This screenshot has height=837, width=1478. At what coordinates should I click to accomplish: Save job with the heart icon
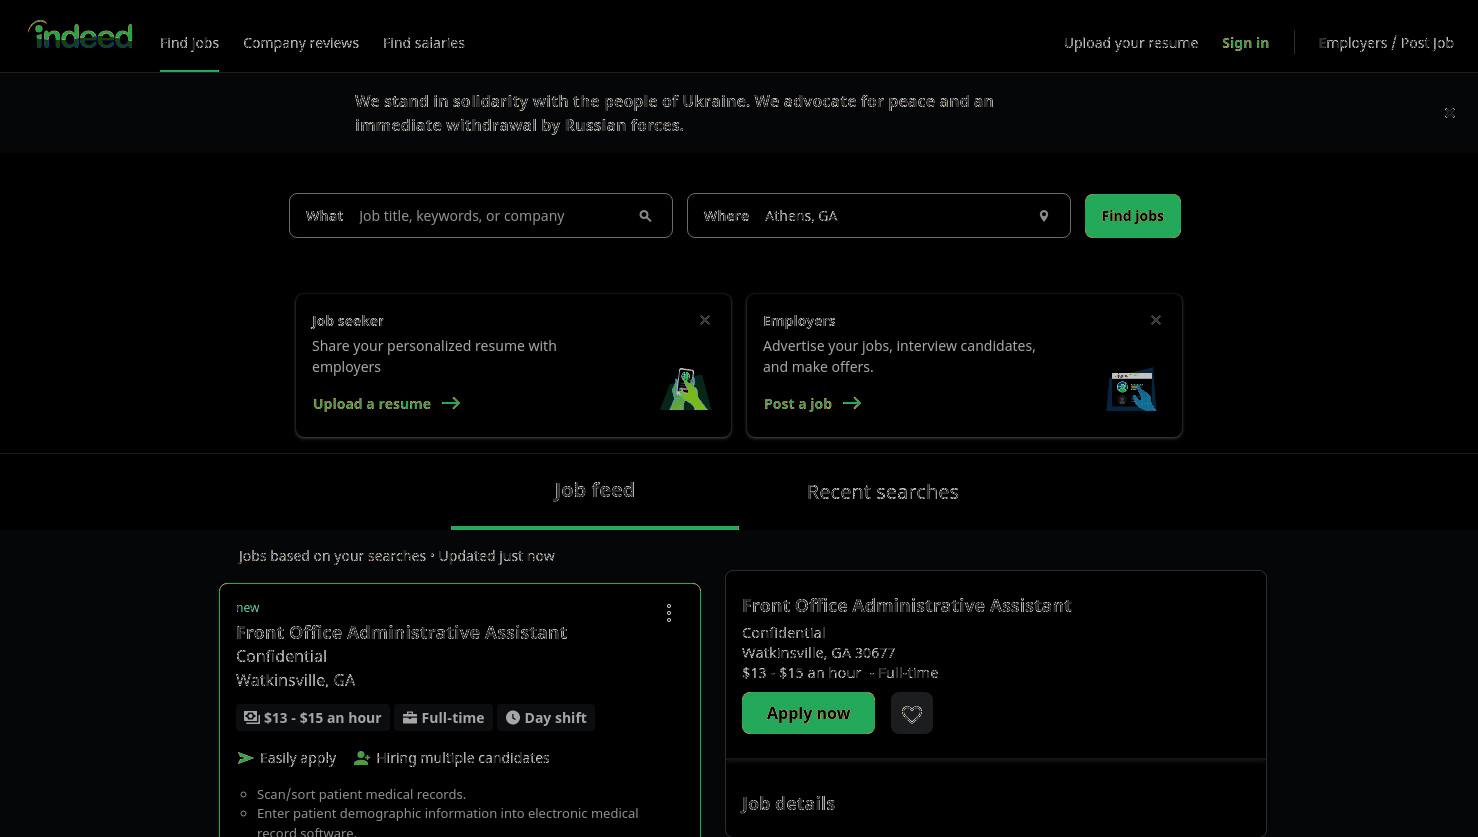[912, 713]
